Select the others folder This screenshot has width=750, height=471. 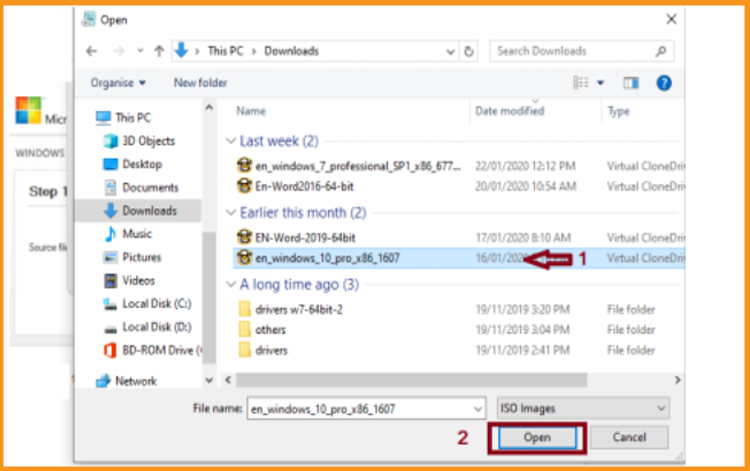[x=270, y=330]
